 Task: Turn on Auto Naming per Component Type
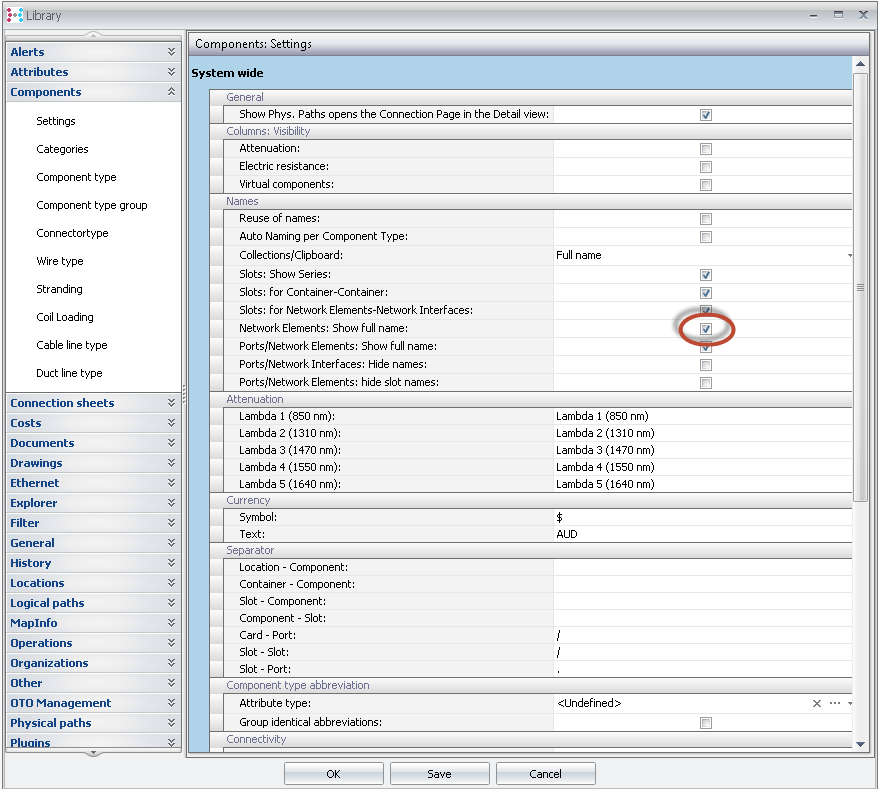point(706,237)
